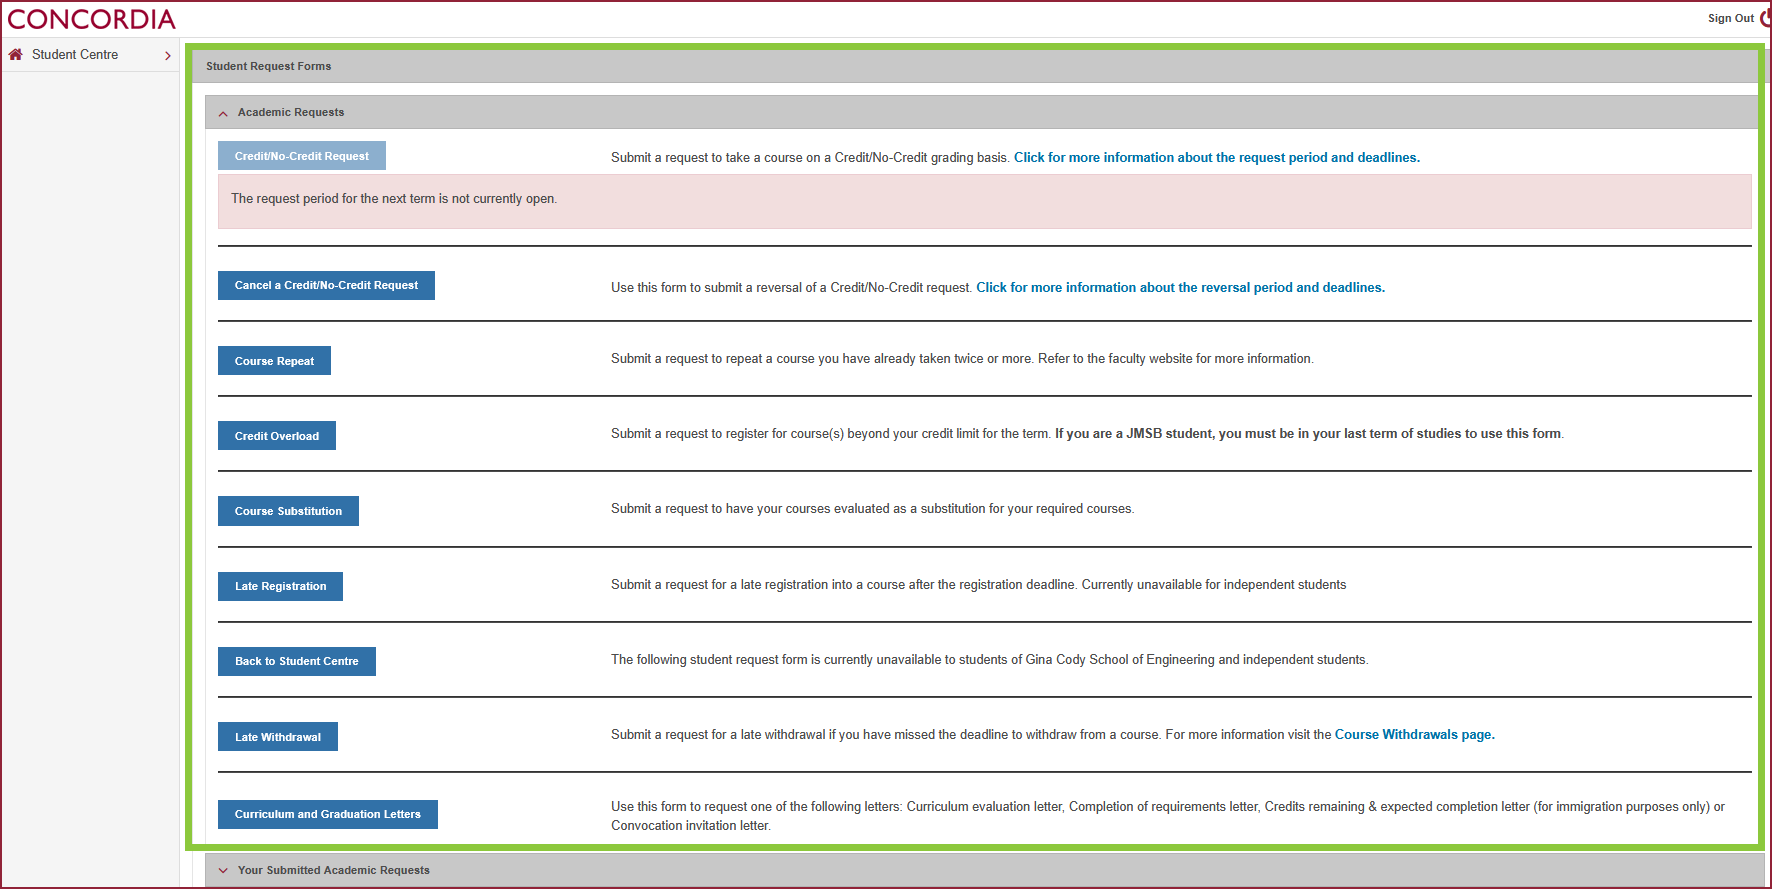This screenshot has height=889, width=1772.
Task: Click the Late Registration description text
Action: coord(979,585)
